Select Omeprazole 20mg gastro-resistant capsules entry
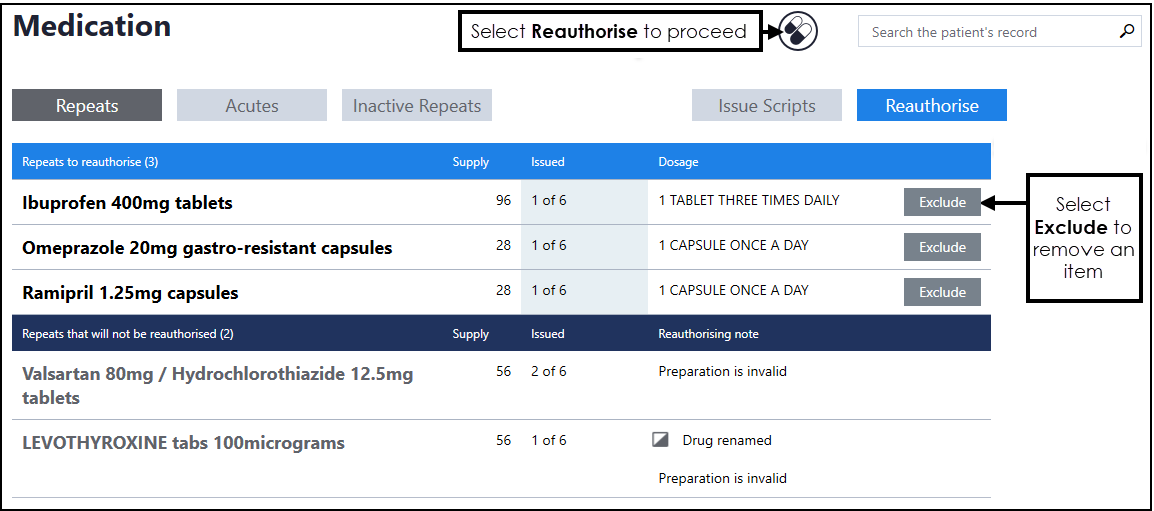This screenshot has height=511, width=1154. [207, 248]
